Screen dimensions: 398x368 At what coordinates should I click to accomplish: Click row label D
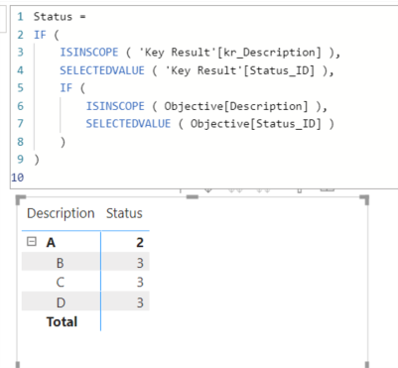click(x=60, y=303)
